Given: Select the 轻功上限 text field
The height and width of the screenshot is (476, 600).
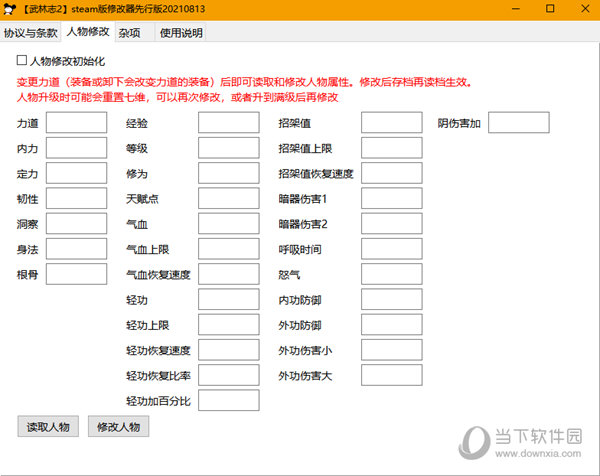Looking at the screenshot, I should tap(229, 324).
